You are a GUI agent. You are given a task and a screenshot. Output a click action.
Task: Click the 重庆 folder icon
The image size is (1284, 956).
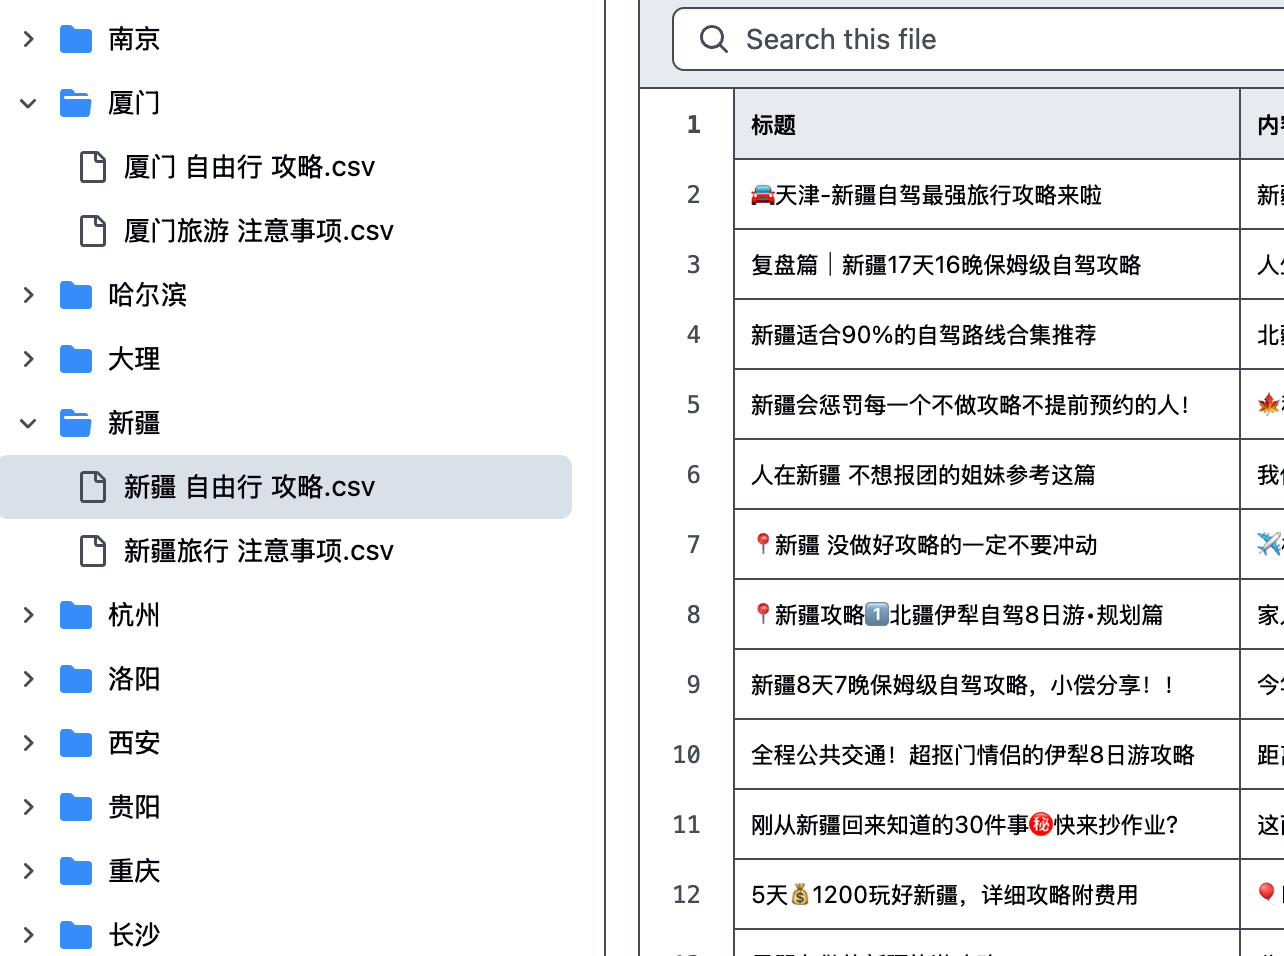[x=76, y=871]
